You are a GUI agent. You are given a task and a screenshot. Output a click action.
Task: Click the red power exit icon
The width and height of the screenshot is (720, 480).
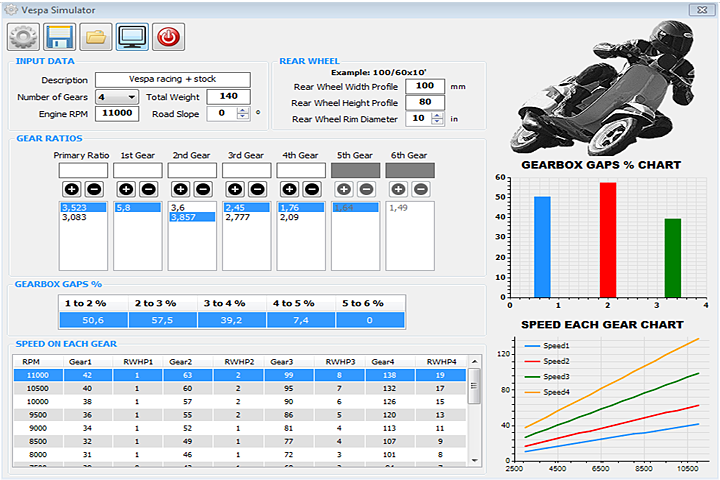click(169, 37)
